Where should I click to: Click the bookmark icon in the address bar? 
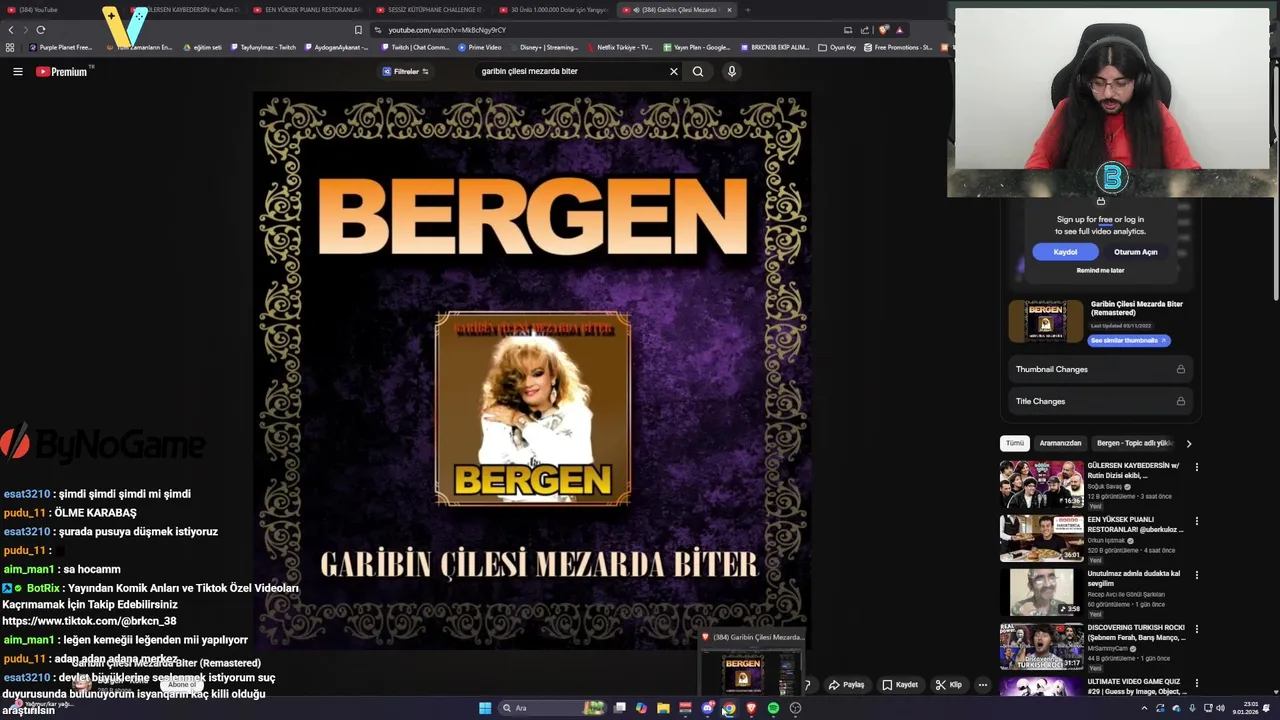pos(358,30)
